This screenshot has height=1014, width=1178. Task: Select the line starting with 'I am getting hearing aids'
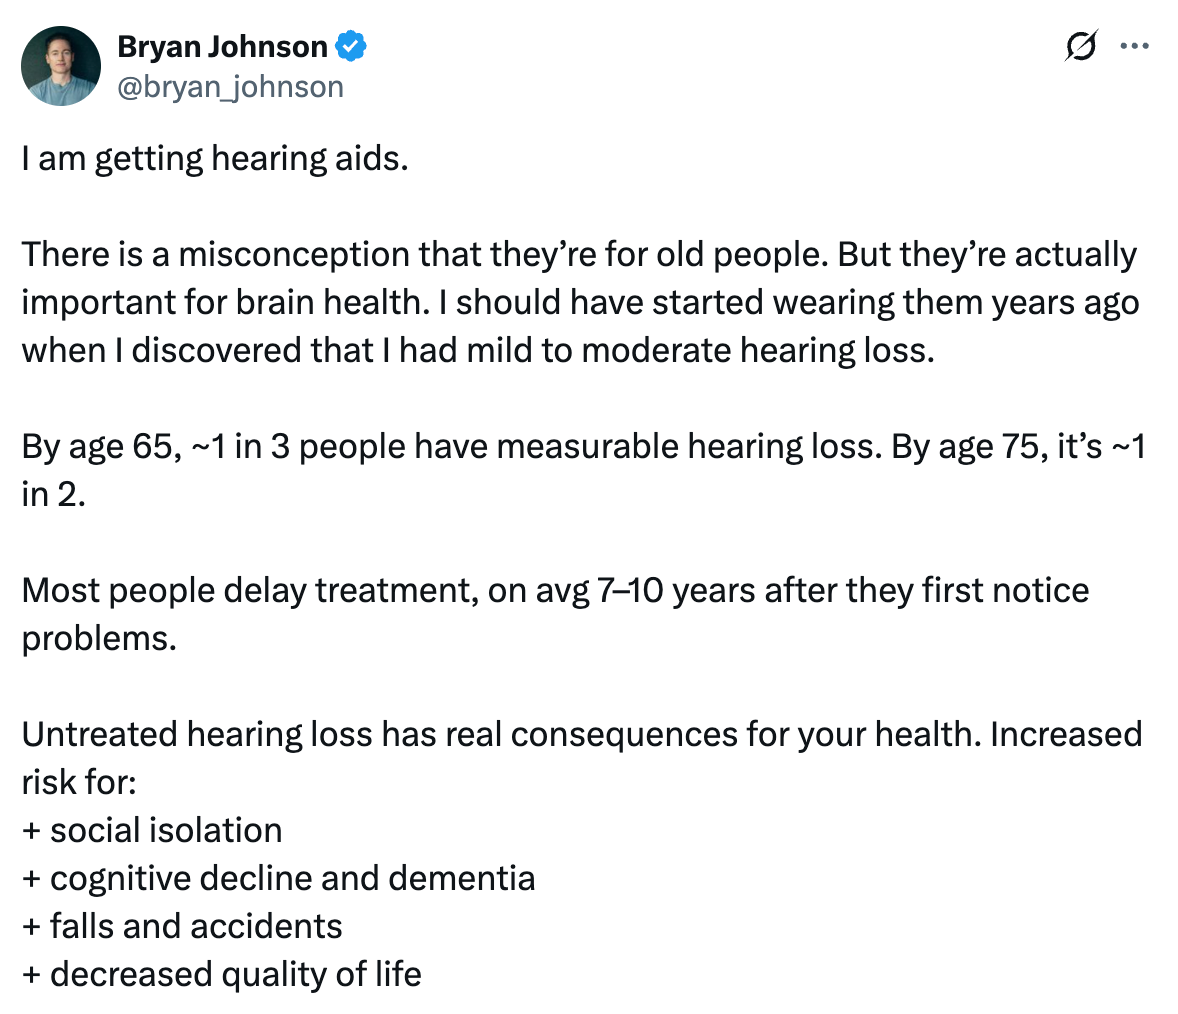coord(215,157)
